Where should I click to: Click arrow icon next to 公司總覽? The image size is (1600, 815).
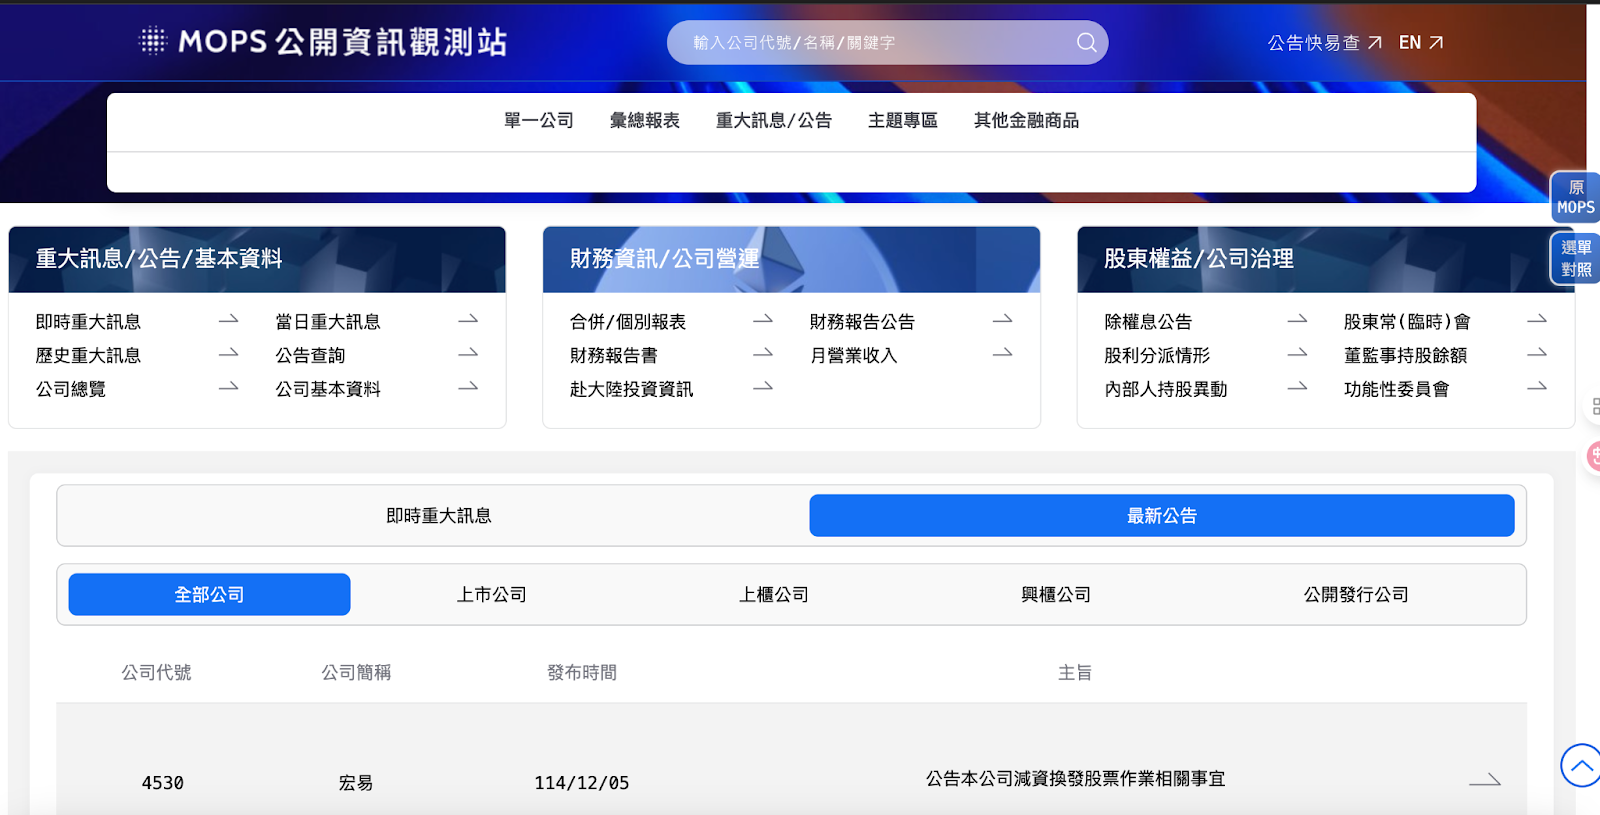pos(229,387)
